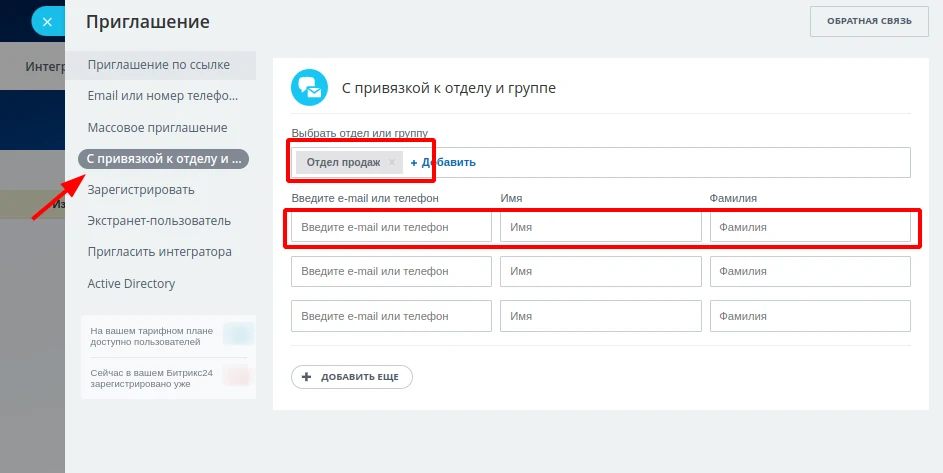Select С привязкой к отделу и группе item

[x=164, y=159]
